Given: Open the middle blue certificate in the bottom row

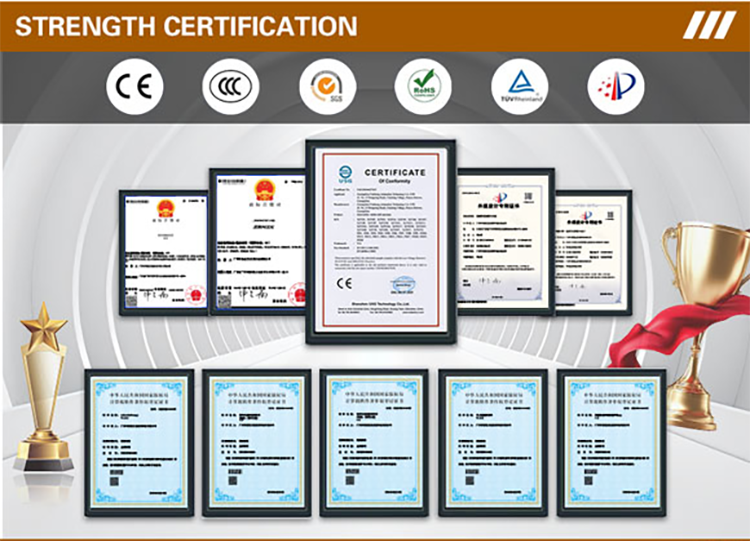Looking at the screenshot, I should 375,442.
